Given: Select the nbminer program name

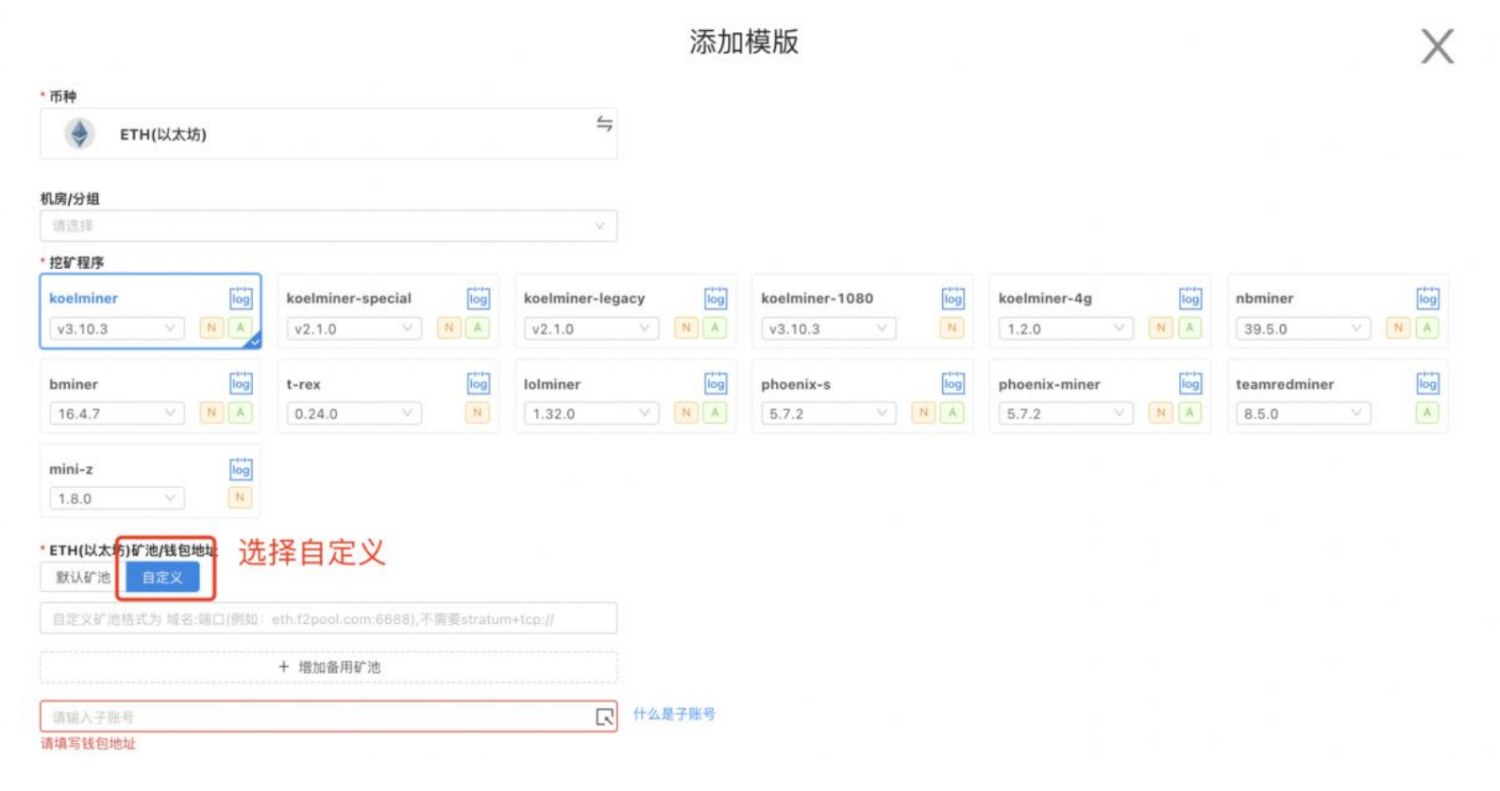Looking at the screenshot, I should coord(1265,298).
